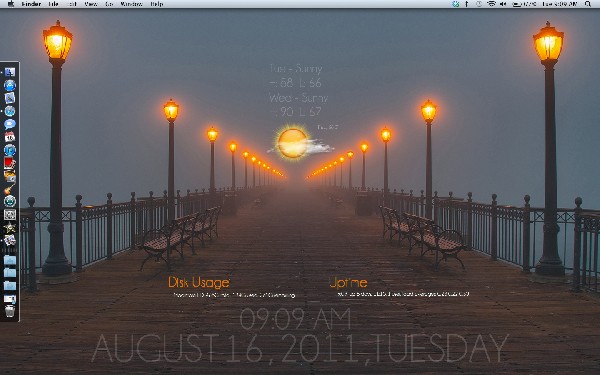The height and width of the screenshot is (375, 600).
Task: Click the large '09:09 AM' desktop clock
Action: point(295,319)
